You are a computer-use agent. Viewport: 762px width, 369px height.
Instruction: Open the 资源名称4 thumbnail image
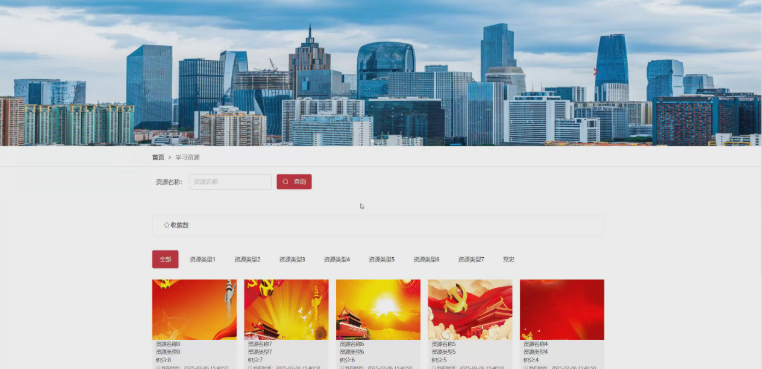tap(562, 309)
